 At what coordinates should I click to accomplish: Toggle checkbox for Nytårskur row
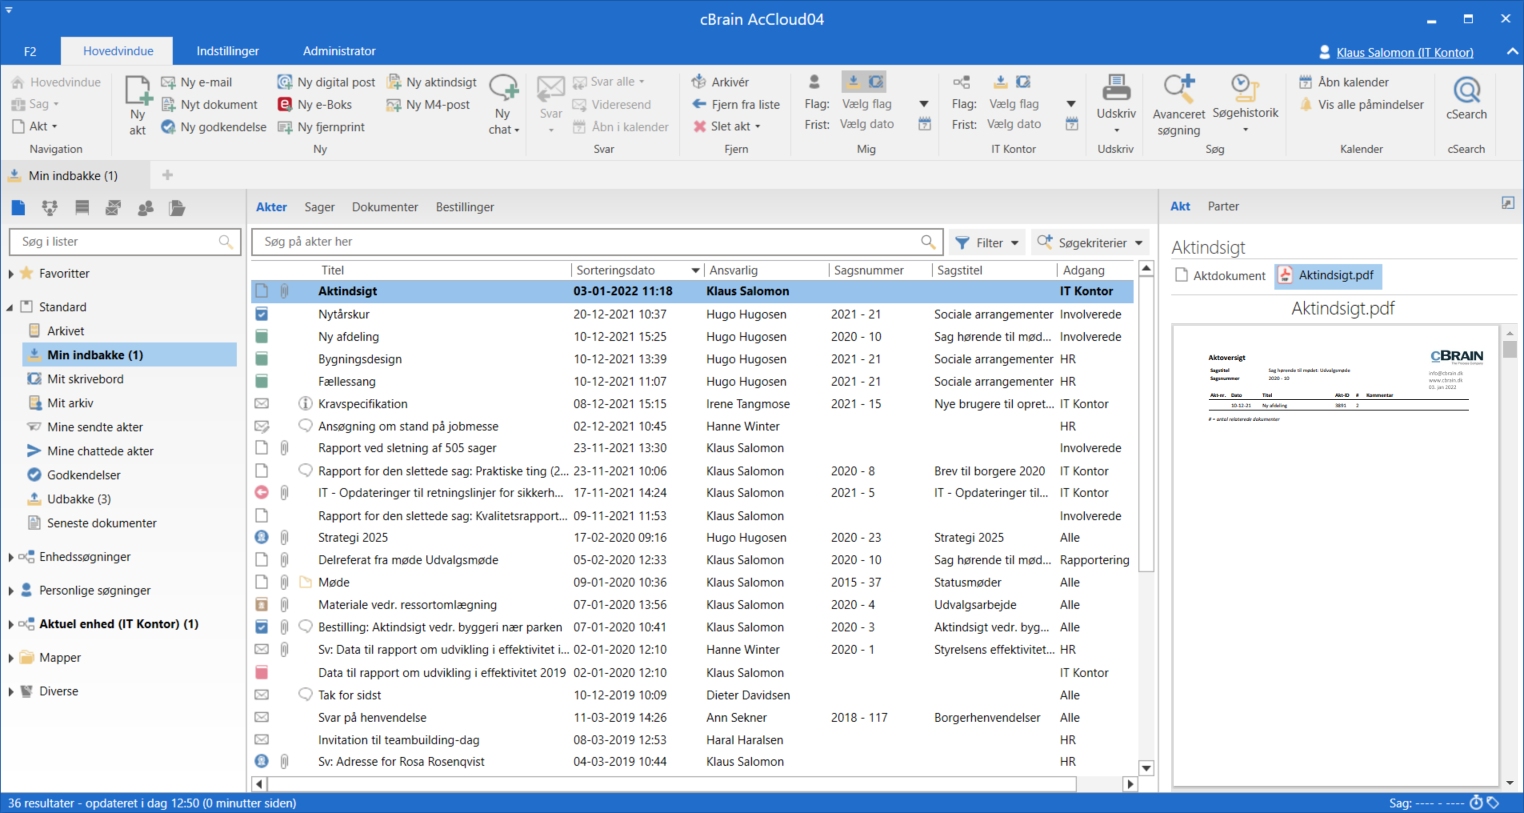[261, 314]
